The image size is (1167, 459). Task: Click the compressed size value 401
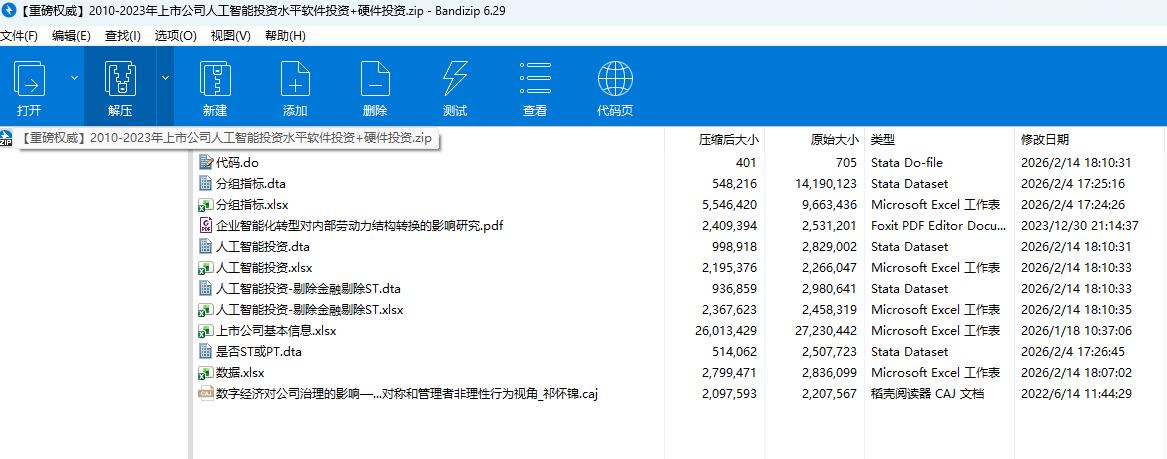746,162
